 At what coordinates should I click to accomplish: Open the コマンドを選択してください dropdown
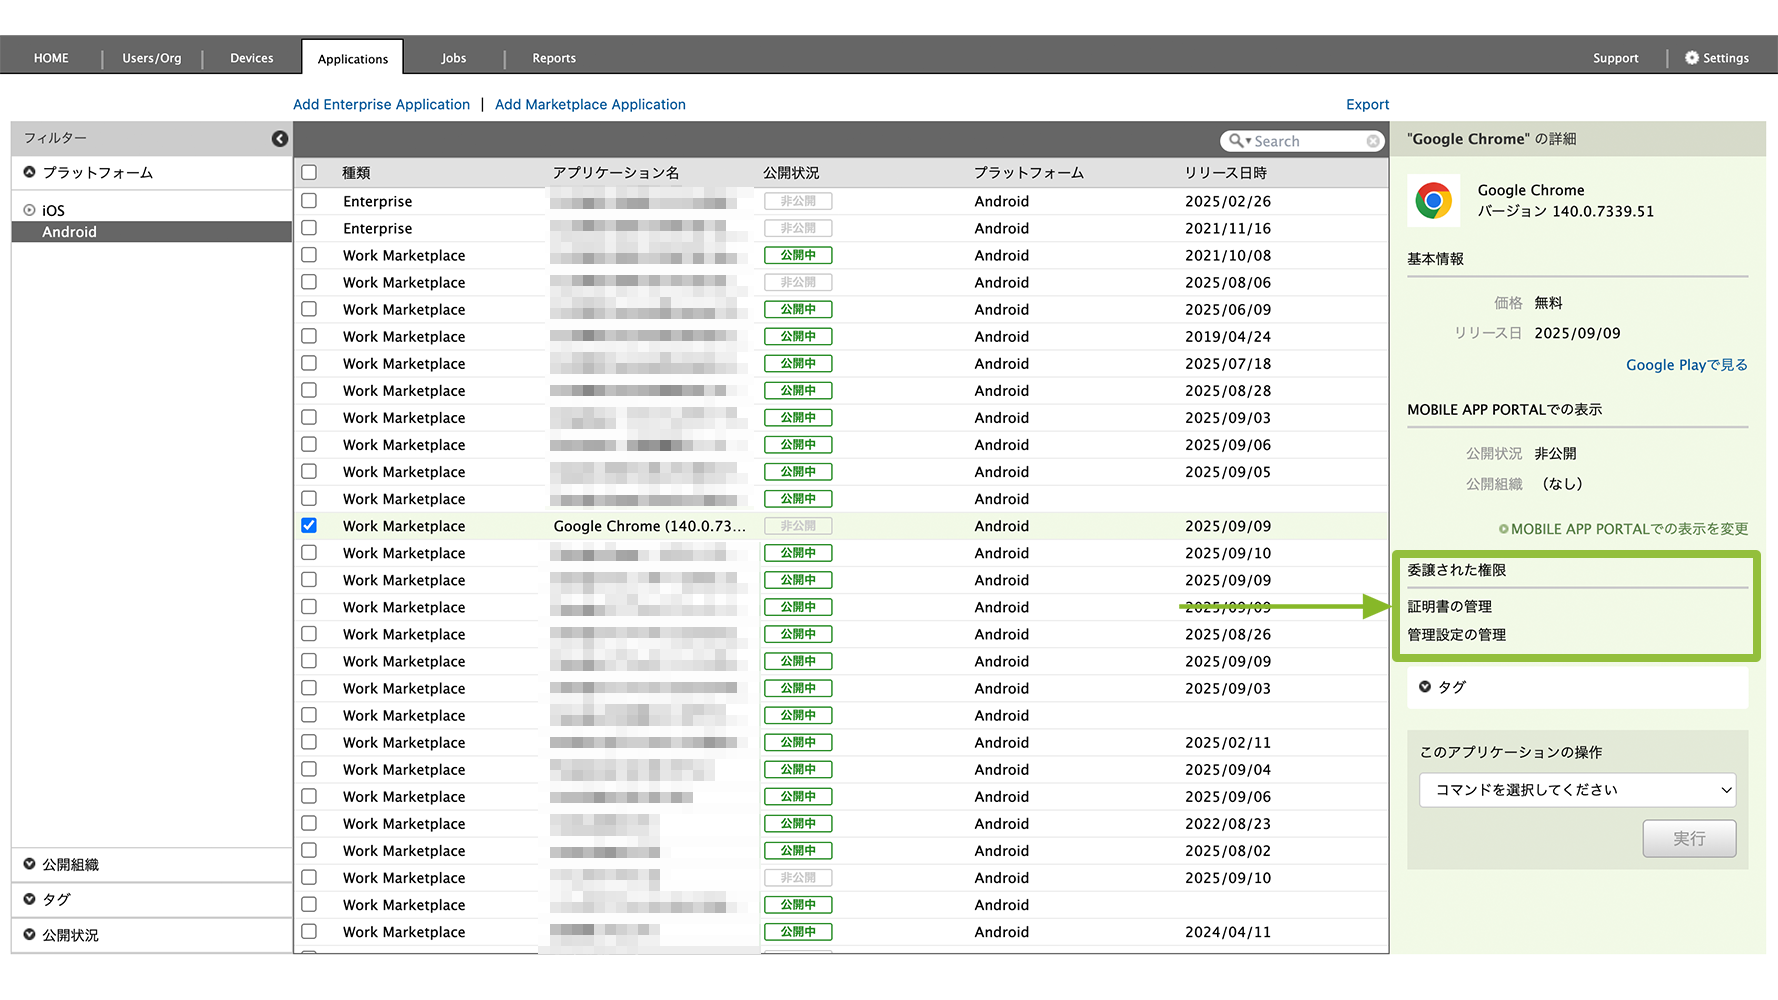click(x=1576, y=790)
